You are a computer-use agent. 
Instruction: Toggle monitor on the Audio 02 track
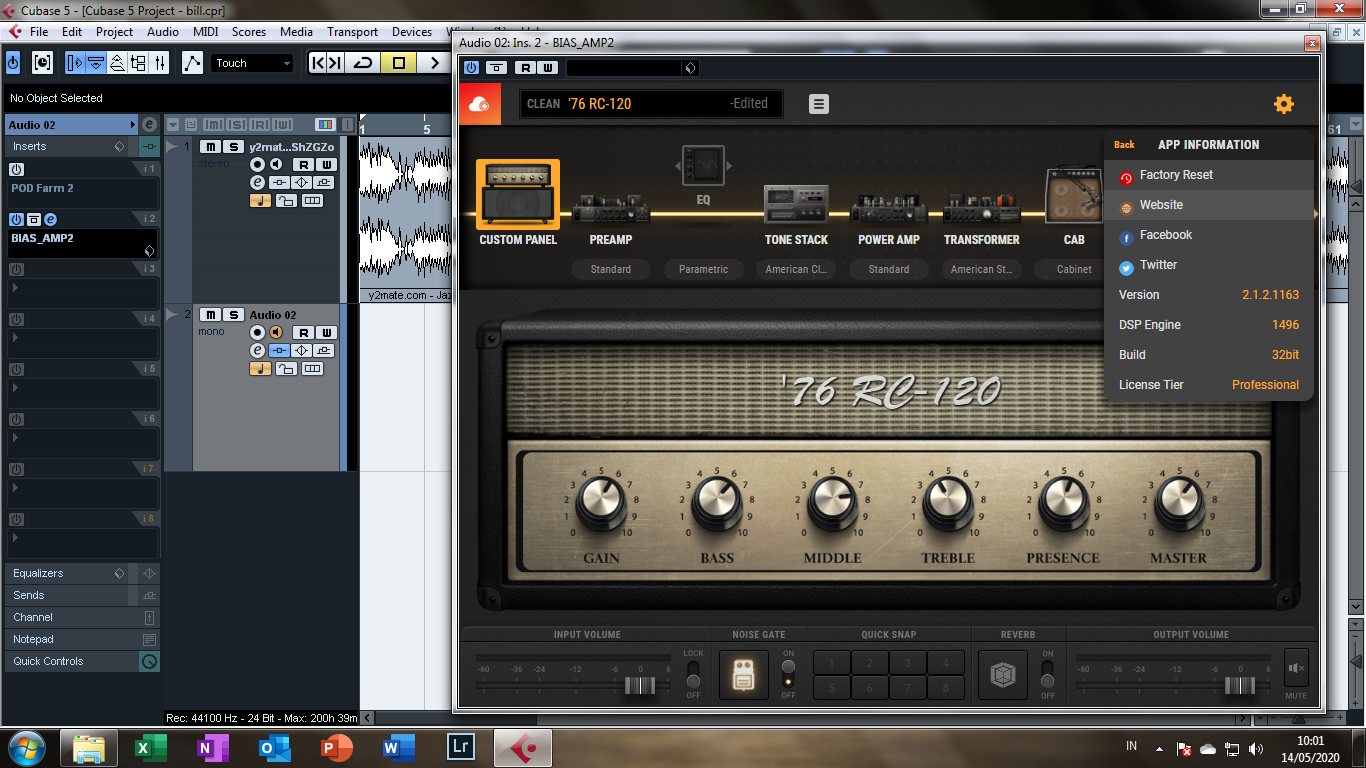click(274, 332)
